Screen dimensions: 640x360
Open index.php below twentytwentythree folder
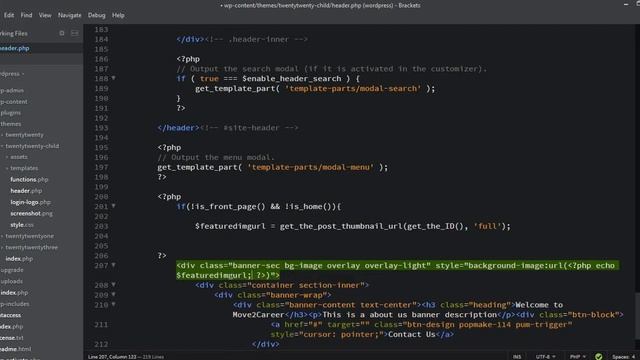tap(19, 259)
